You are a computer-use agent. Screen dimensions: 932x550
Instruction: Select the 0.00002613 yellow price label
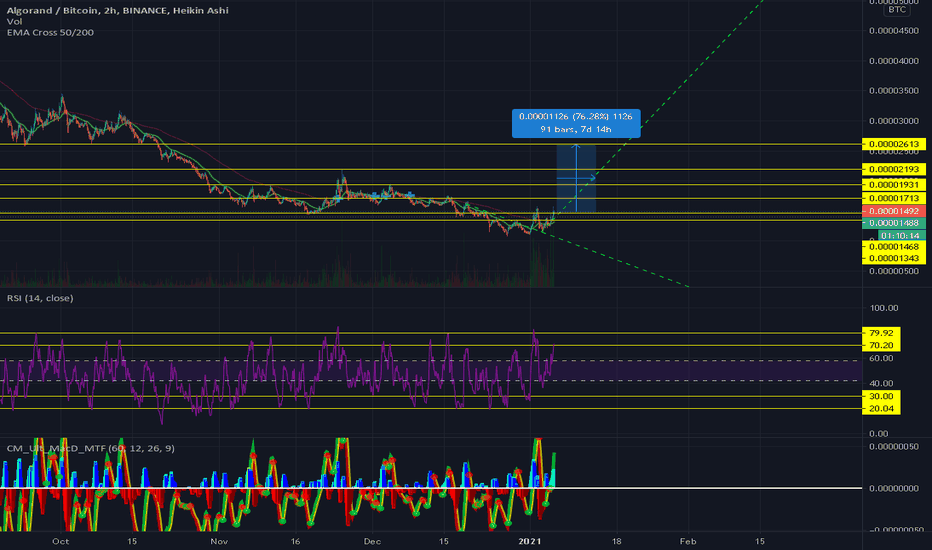coord(894,144)
